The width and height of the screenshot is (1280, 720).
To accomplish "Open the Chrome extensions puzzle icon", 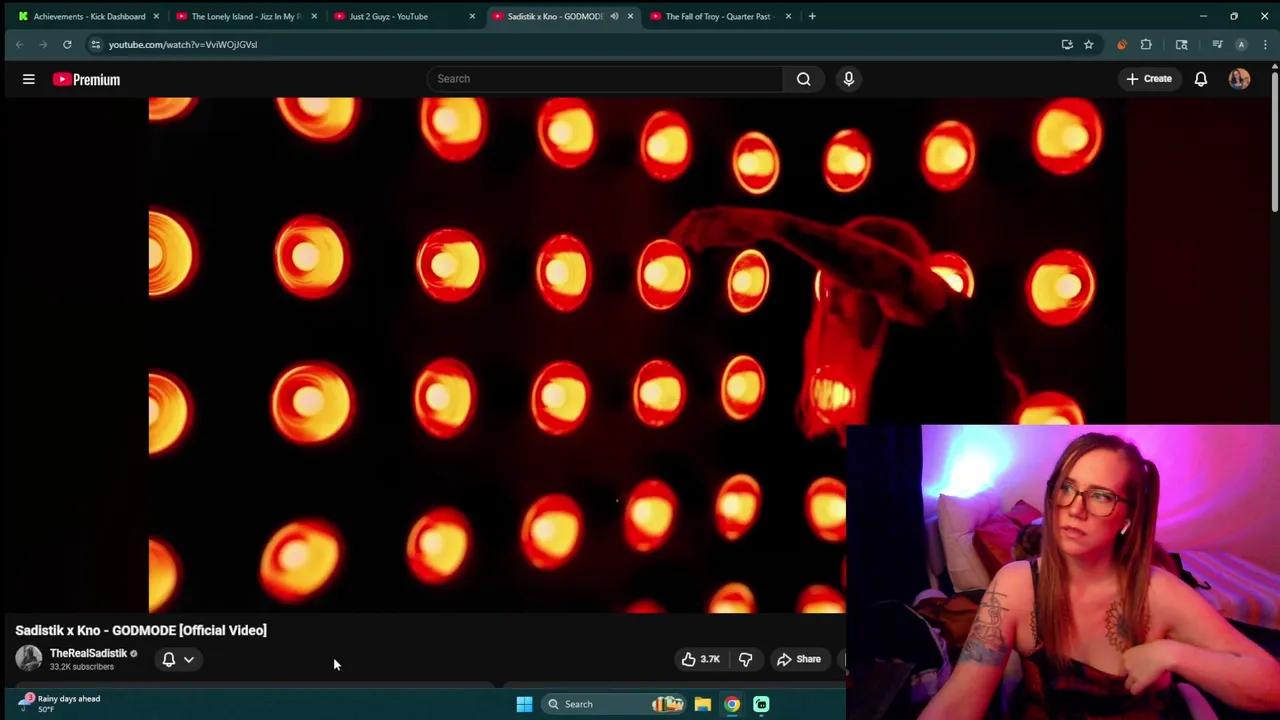I will [x=1146, y=44].
